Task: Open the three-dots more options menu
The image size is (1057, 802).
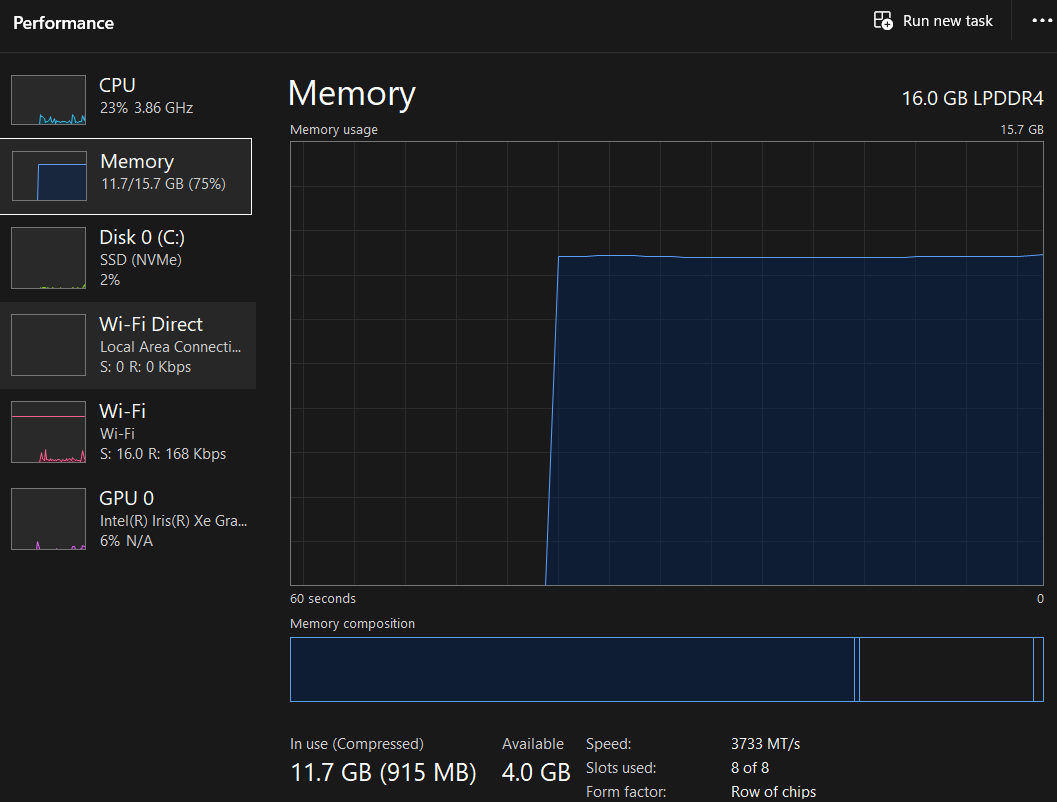Action: (x=1041, y=20)
